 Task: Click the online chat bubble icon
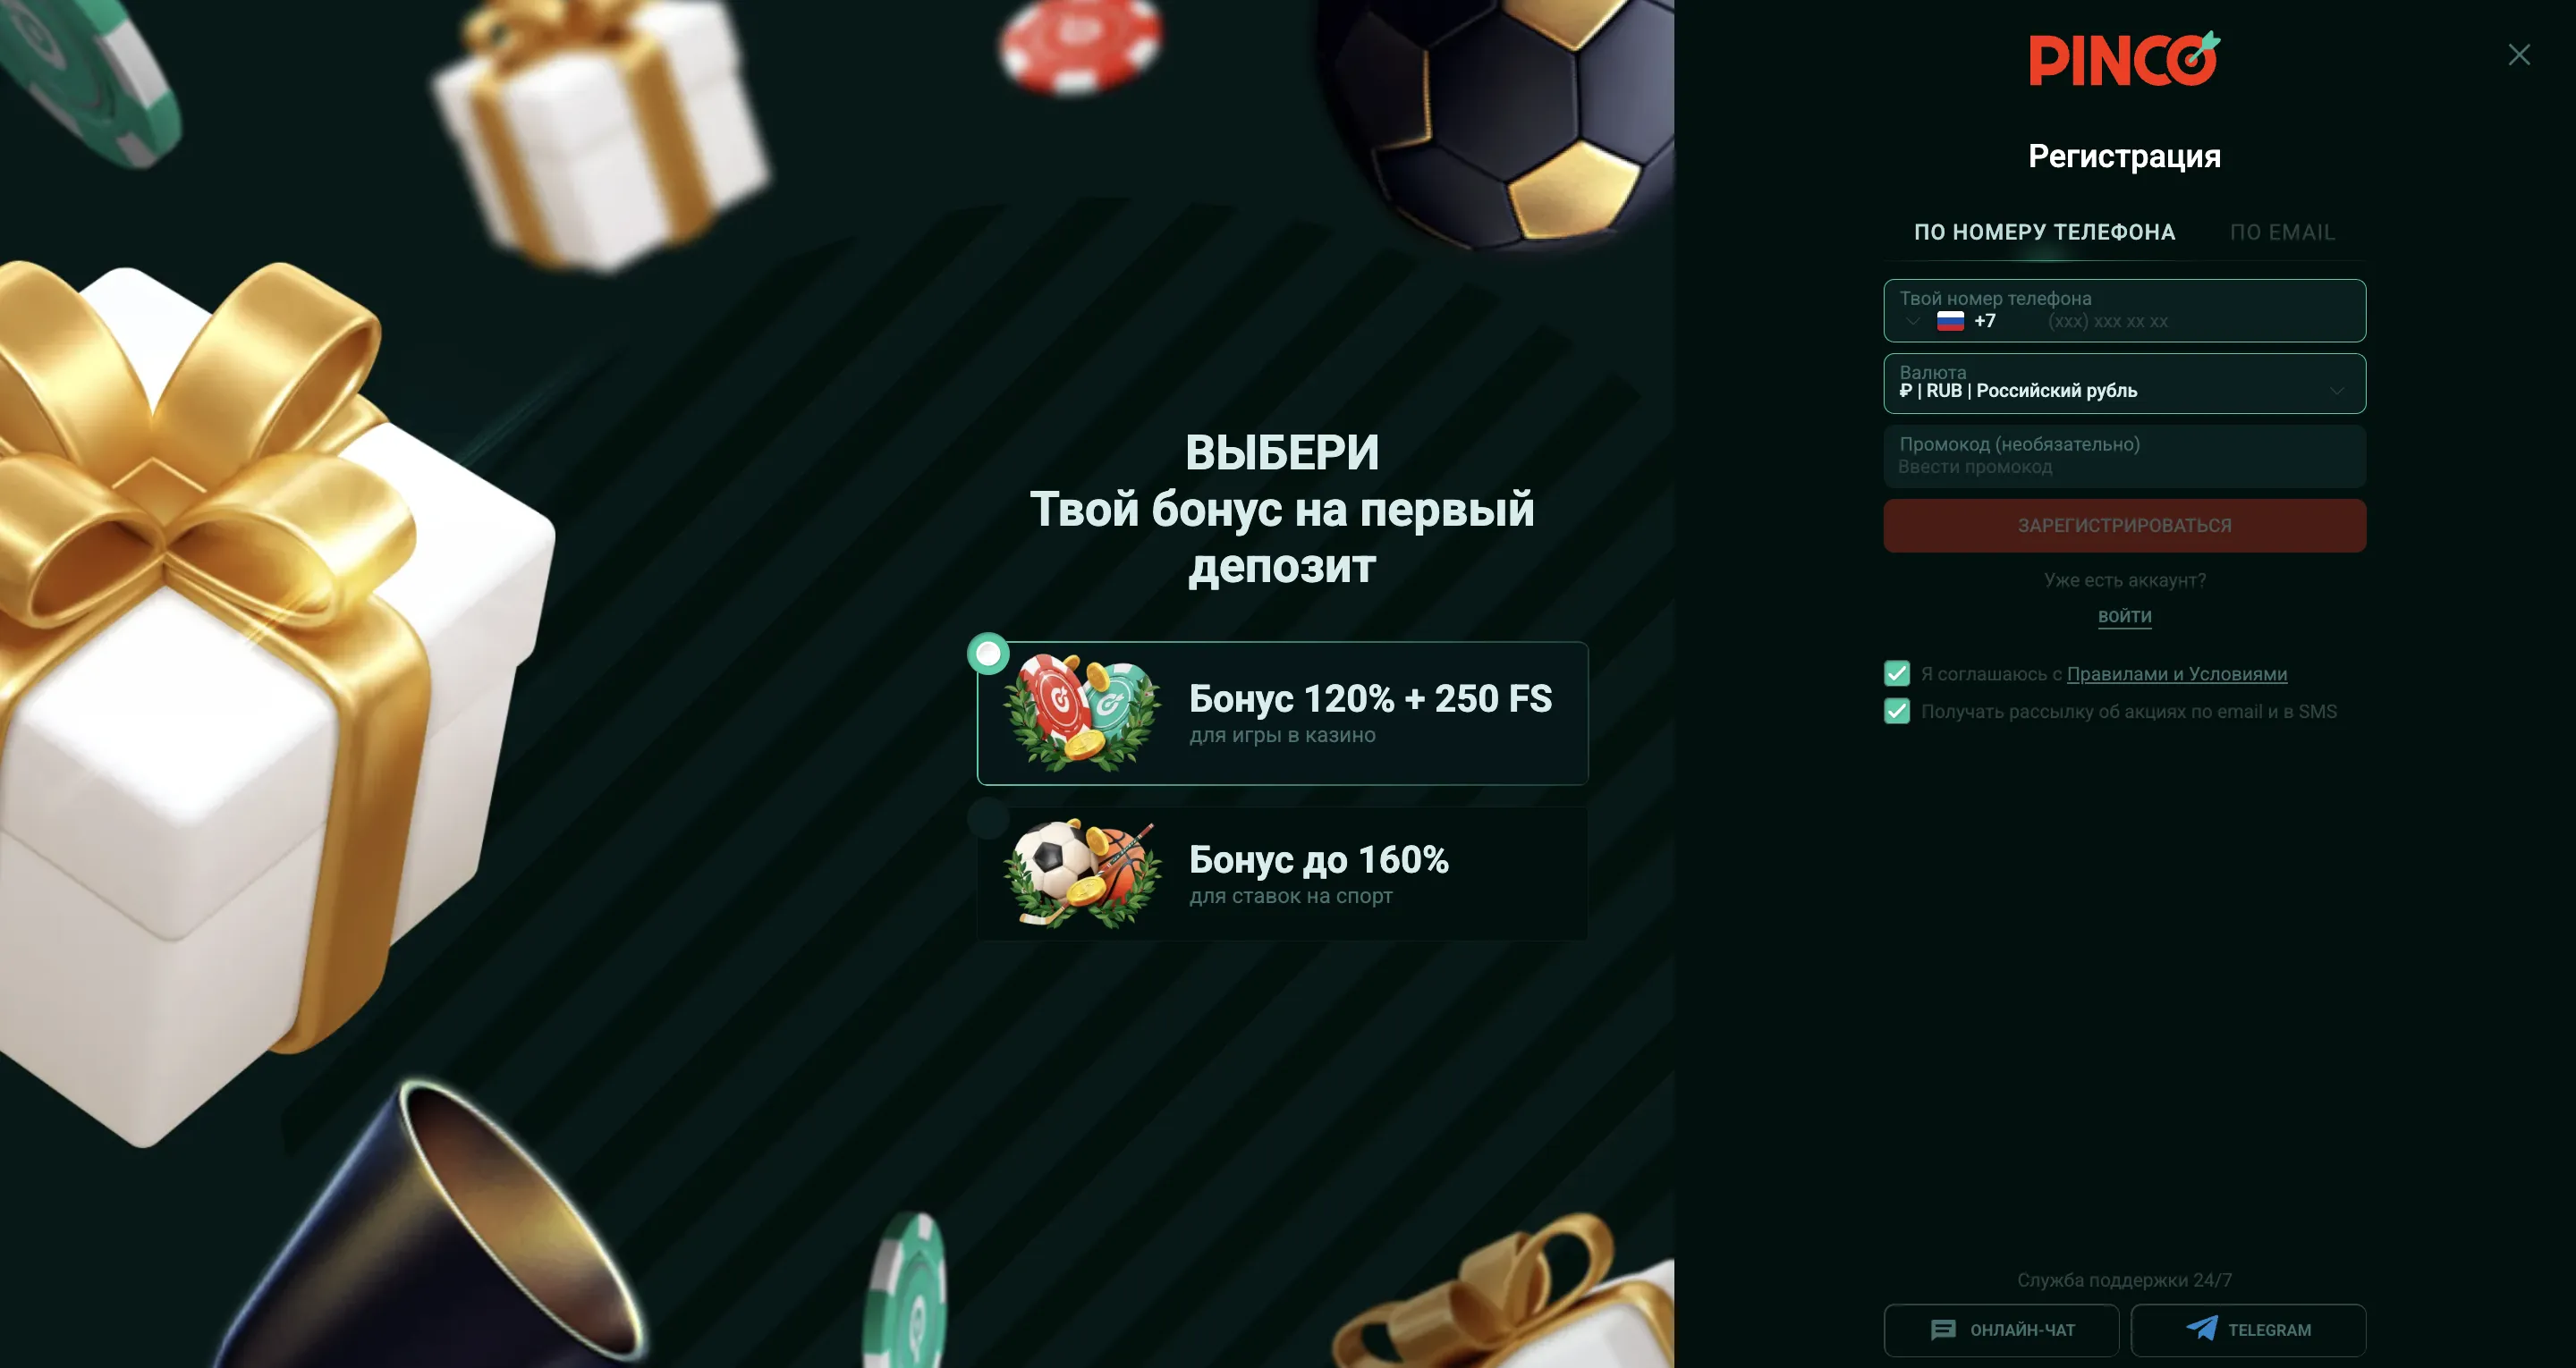point(1942,1329)
